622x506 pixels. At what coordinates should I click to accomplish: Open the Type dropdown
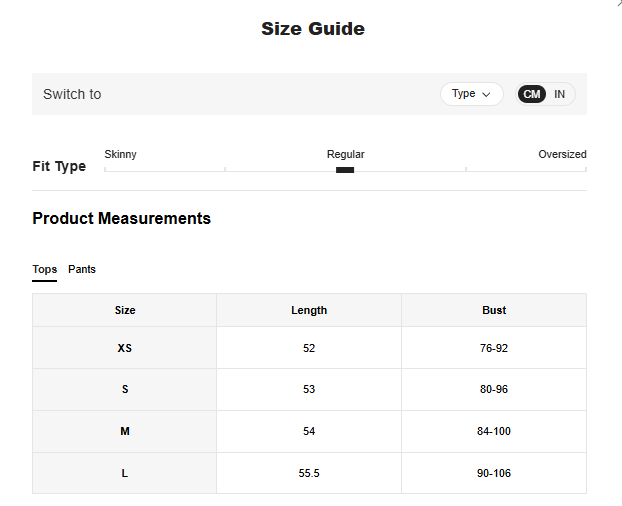[x=471, y=94]
